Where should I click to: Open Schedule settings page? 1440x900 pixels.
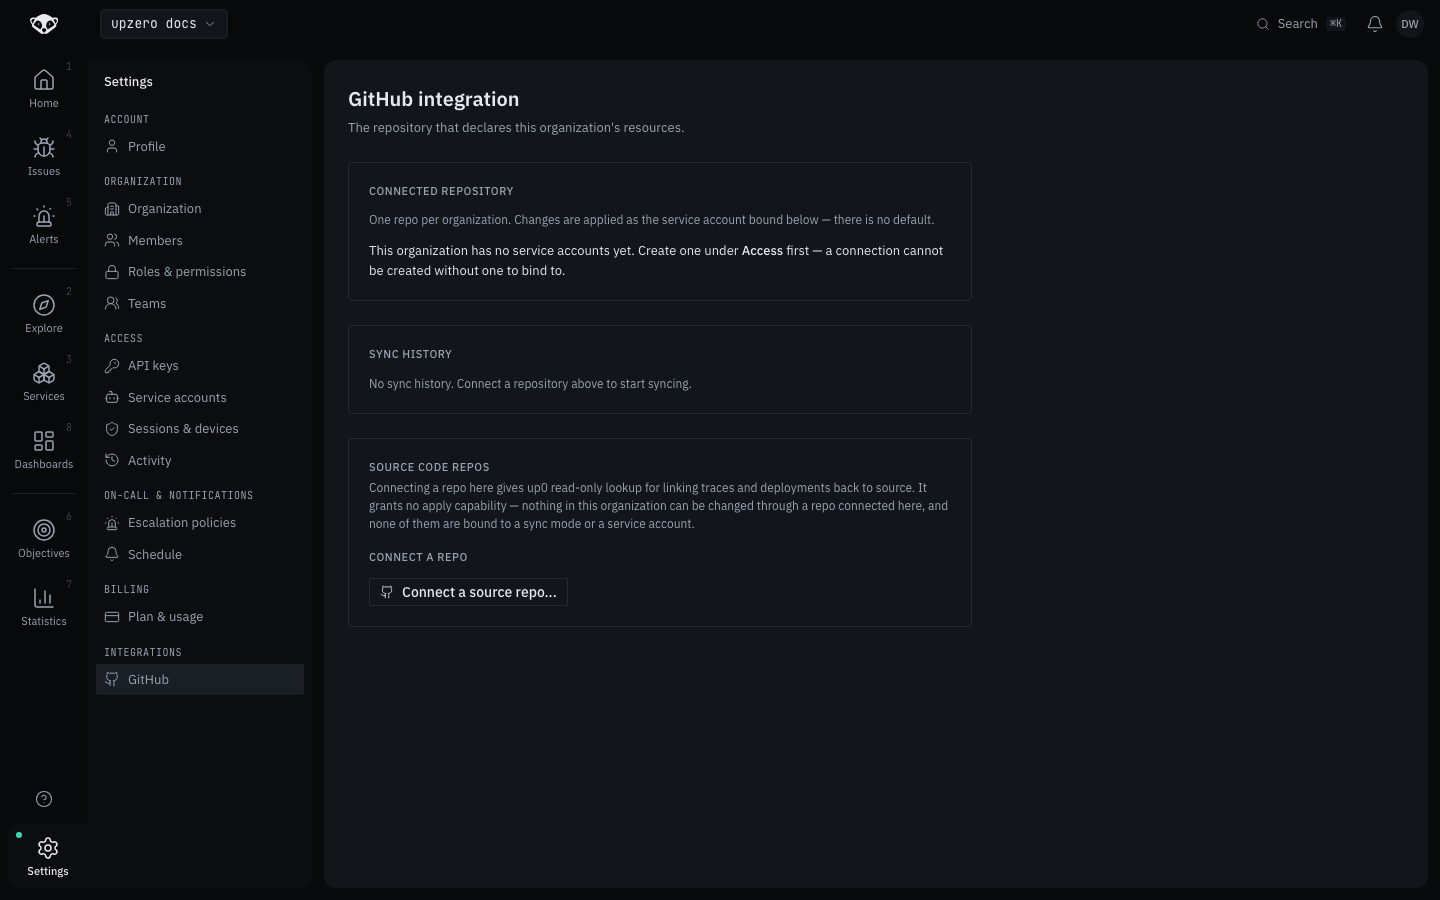(x=200, y=555)
